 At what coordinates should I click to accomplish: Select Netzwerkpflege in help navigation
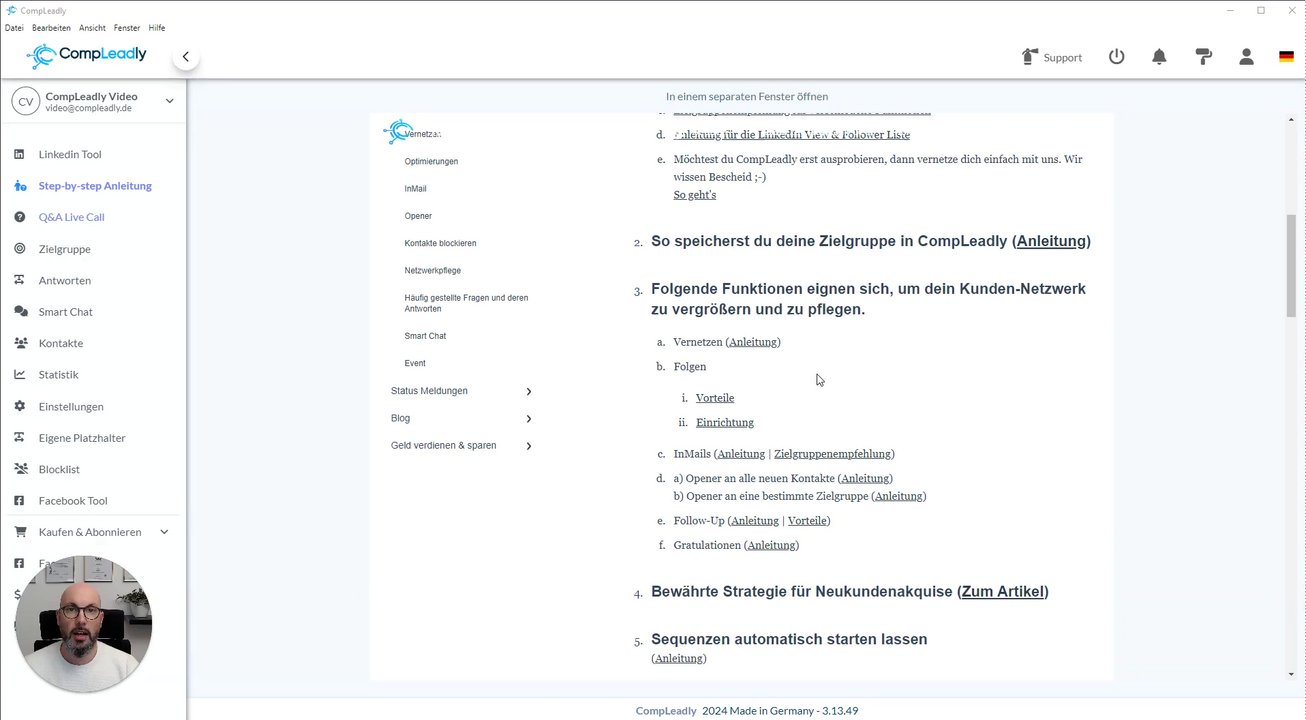[433, 271]
